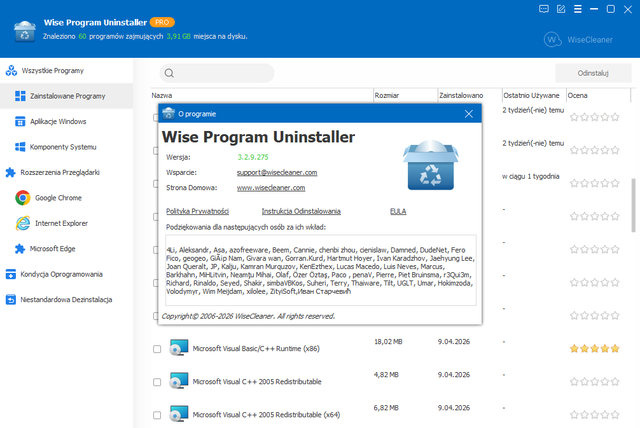
Task: Click the dialog copyright notice text
Action: coord(248,316)
